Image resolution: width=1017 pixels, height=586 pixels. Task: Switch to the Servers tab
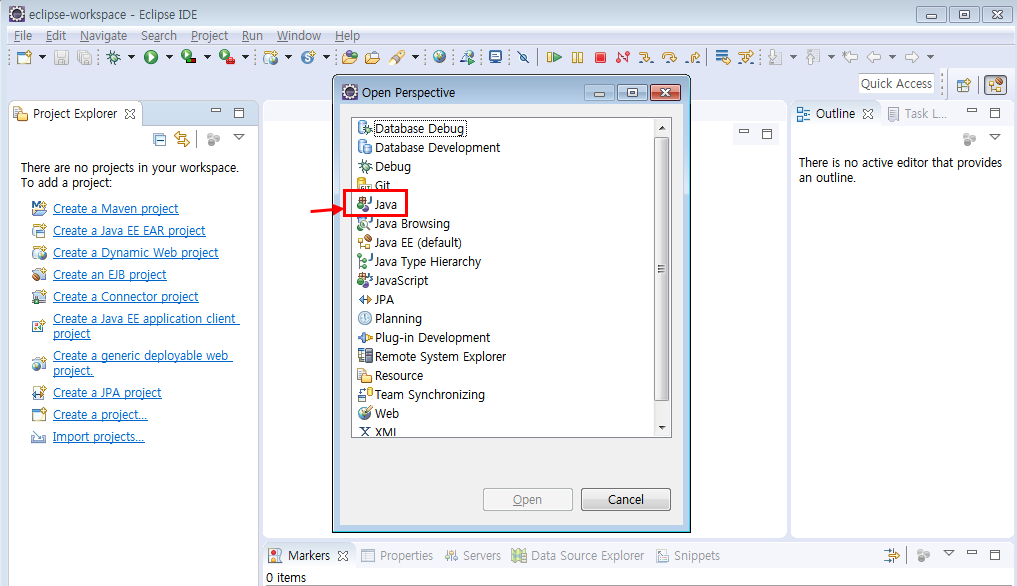point(473,555)
